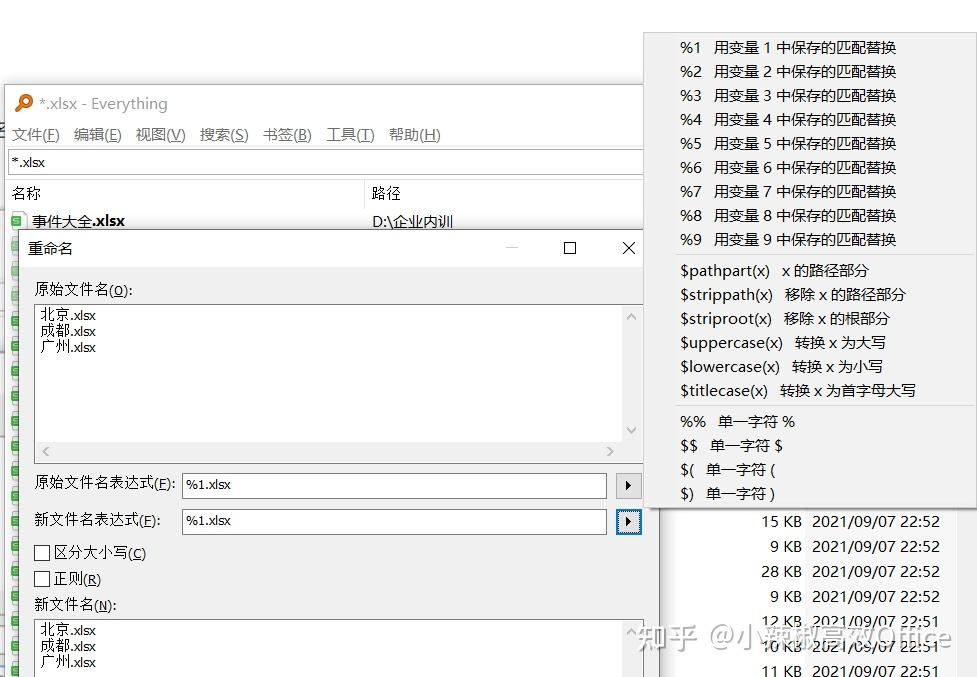Viewport: 977px width, 677px height.
Task: Click up arrow of 原始文件名 list scrollbar
Action: 631,316
